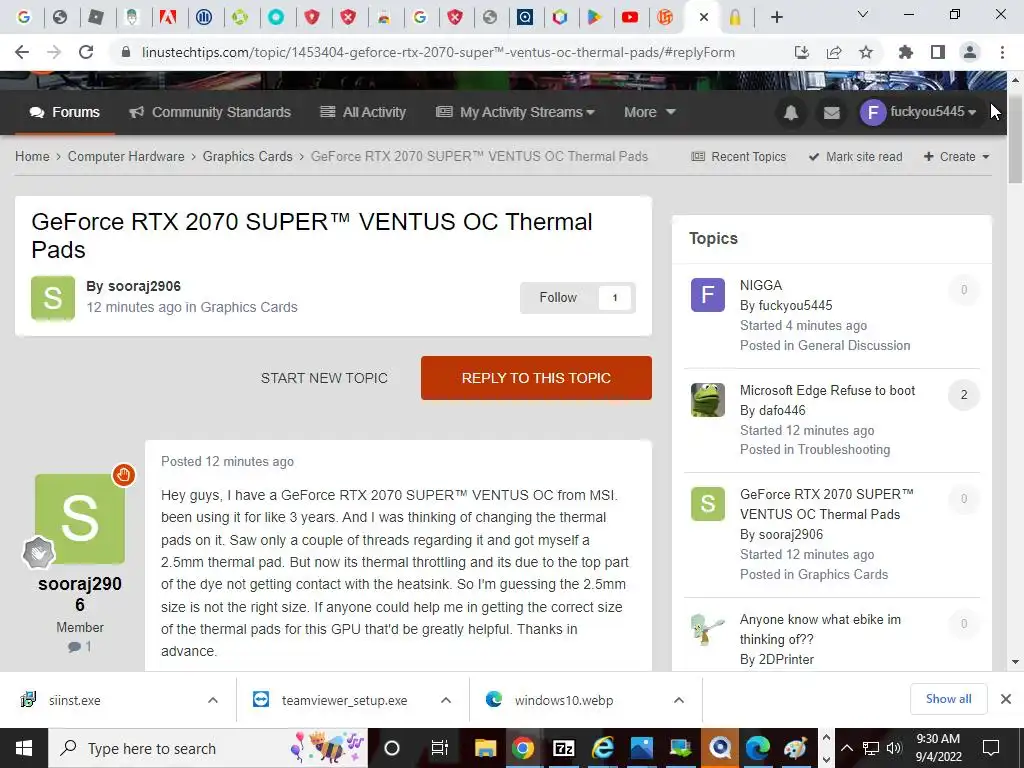
Task: Click the page vertical scrollbar thumb
Action: (x=1015, y=138)
